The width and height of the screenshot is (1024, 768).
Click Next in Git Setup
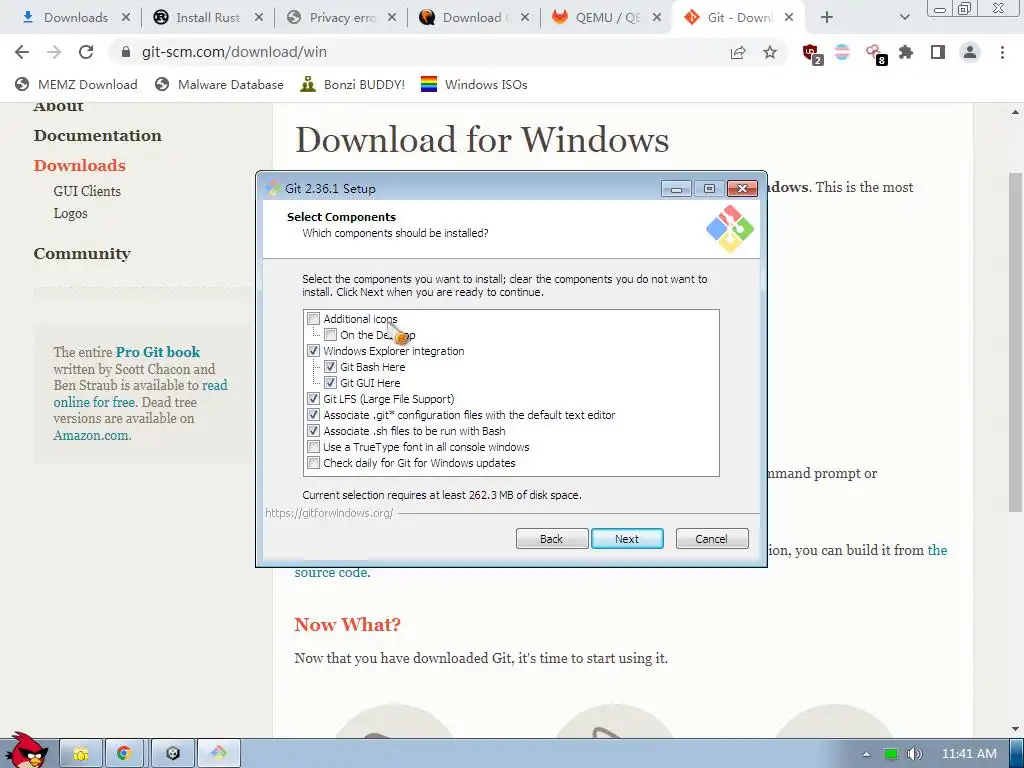[627, 539]
